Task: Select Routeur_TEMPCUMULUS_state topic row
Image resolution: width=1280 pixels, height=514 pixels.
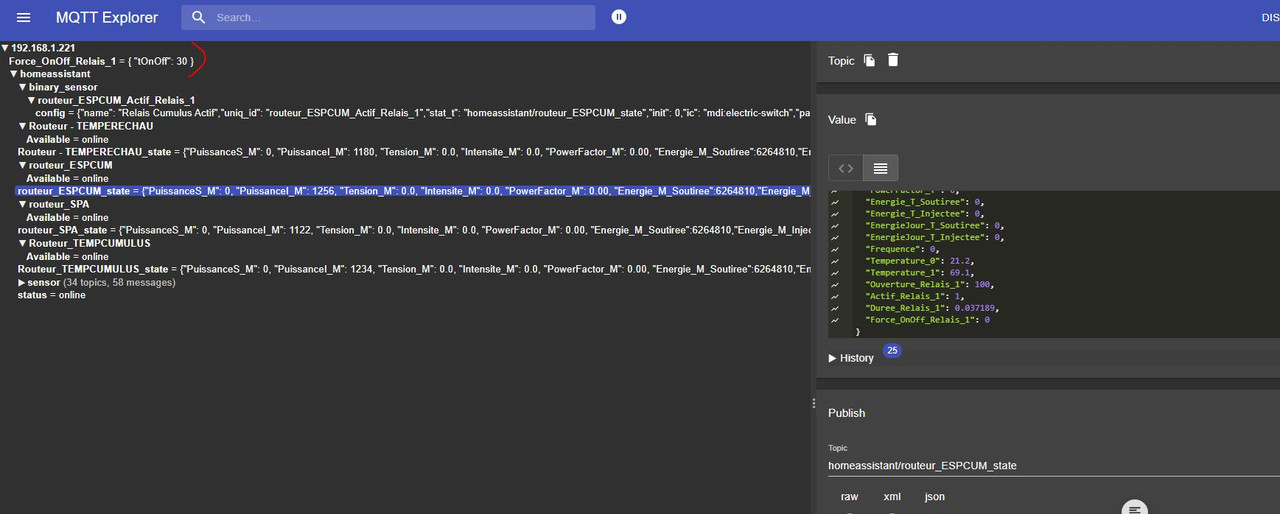Action: click(414, 269)
